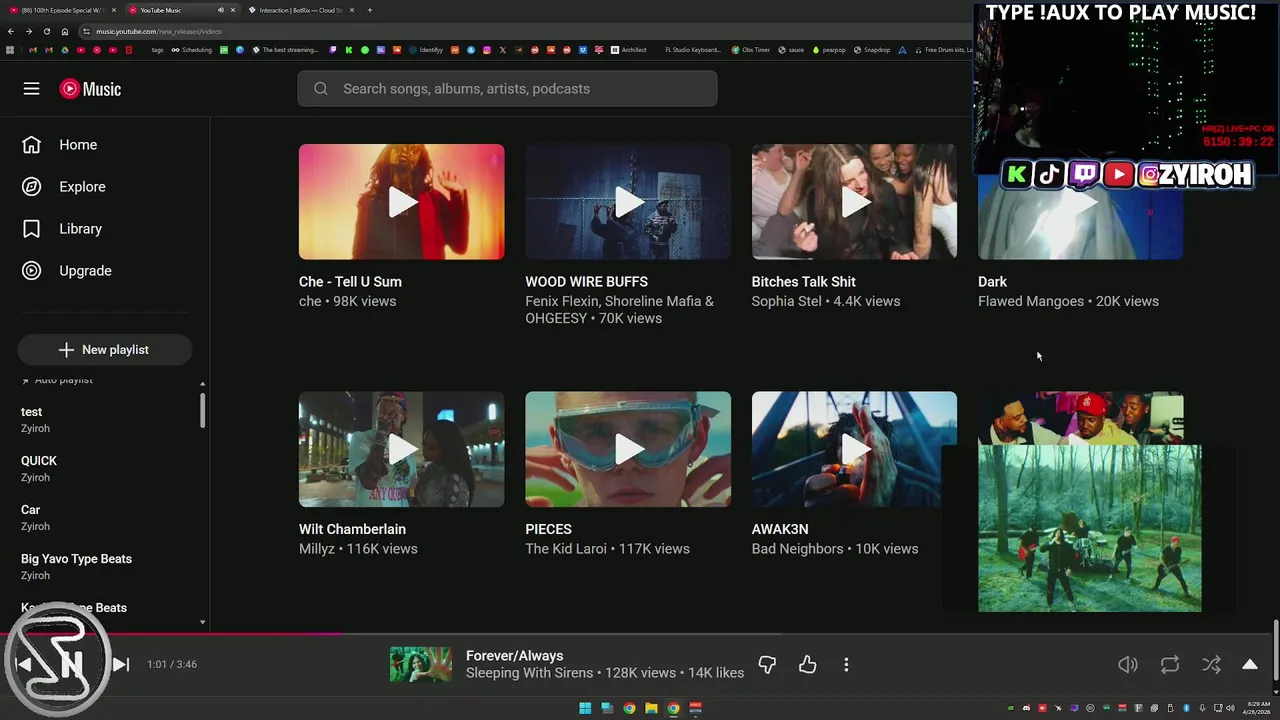Click the 'Bad Neighbors • 10K views' text
The height and width of the screenshot is (720, 1280).
834,549
